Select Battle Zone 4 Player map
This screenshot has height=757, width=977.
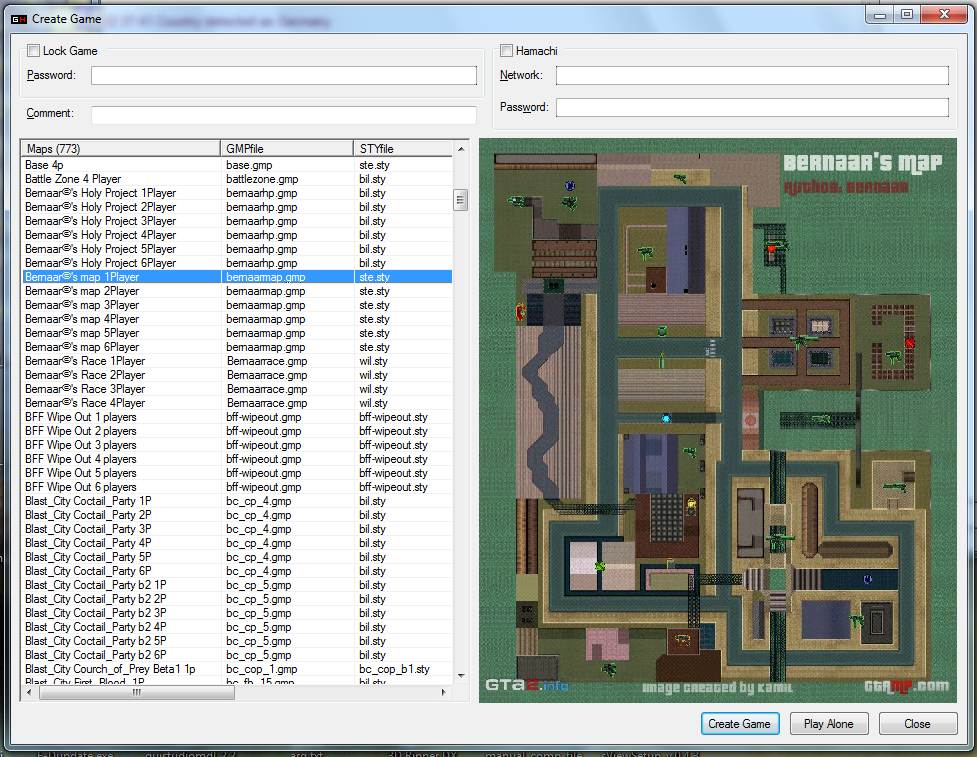(x=73, y=179)
